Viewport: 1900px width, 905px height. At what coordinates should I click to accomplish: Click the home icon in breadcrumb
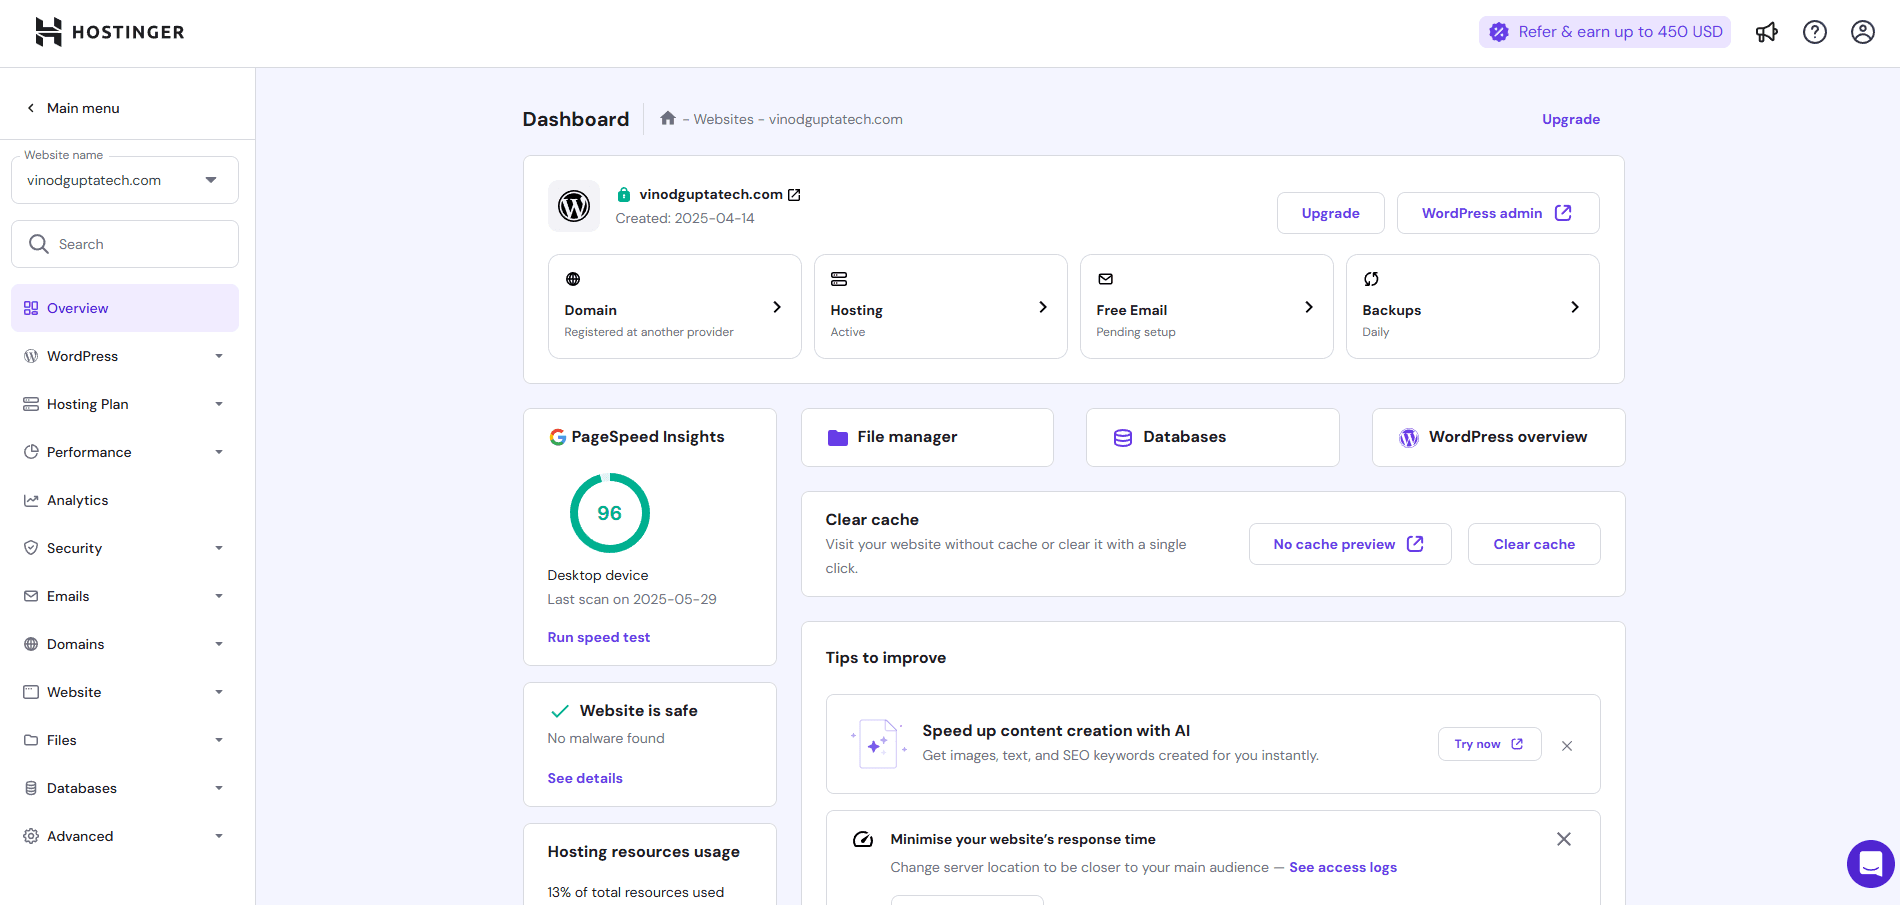tap(668, 118)
